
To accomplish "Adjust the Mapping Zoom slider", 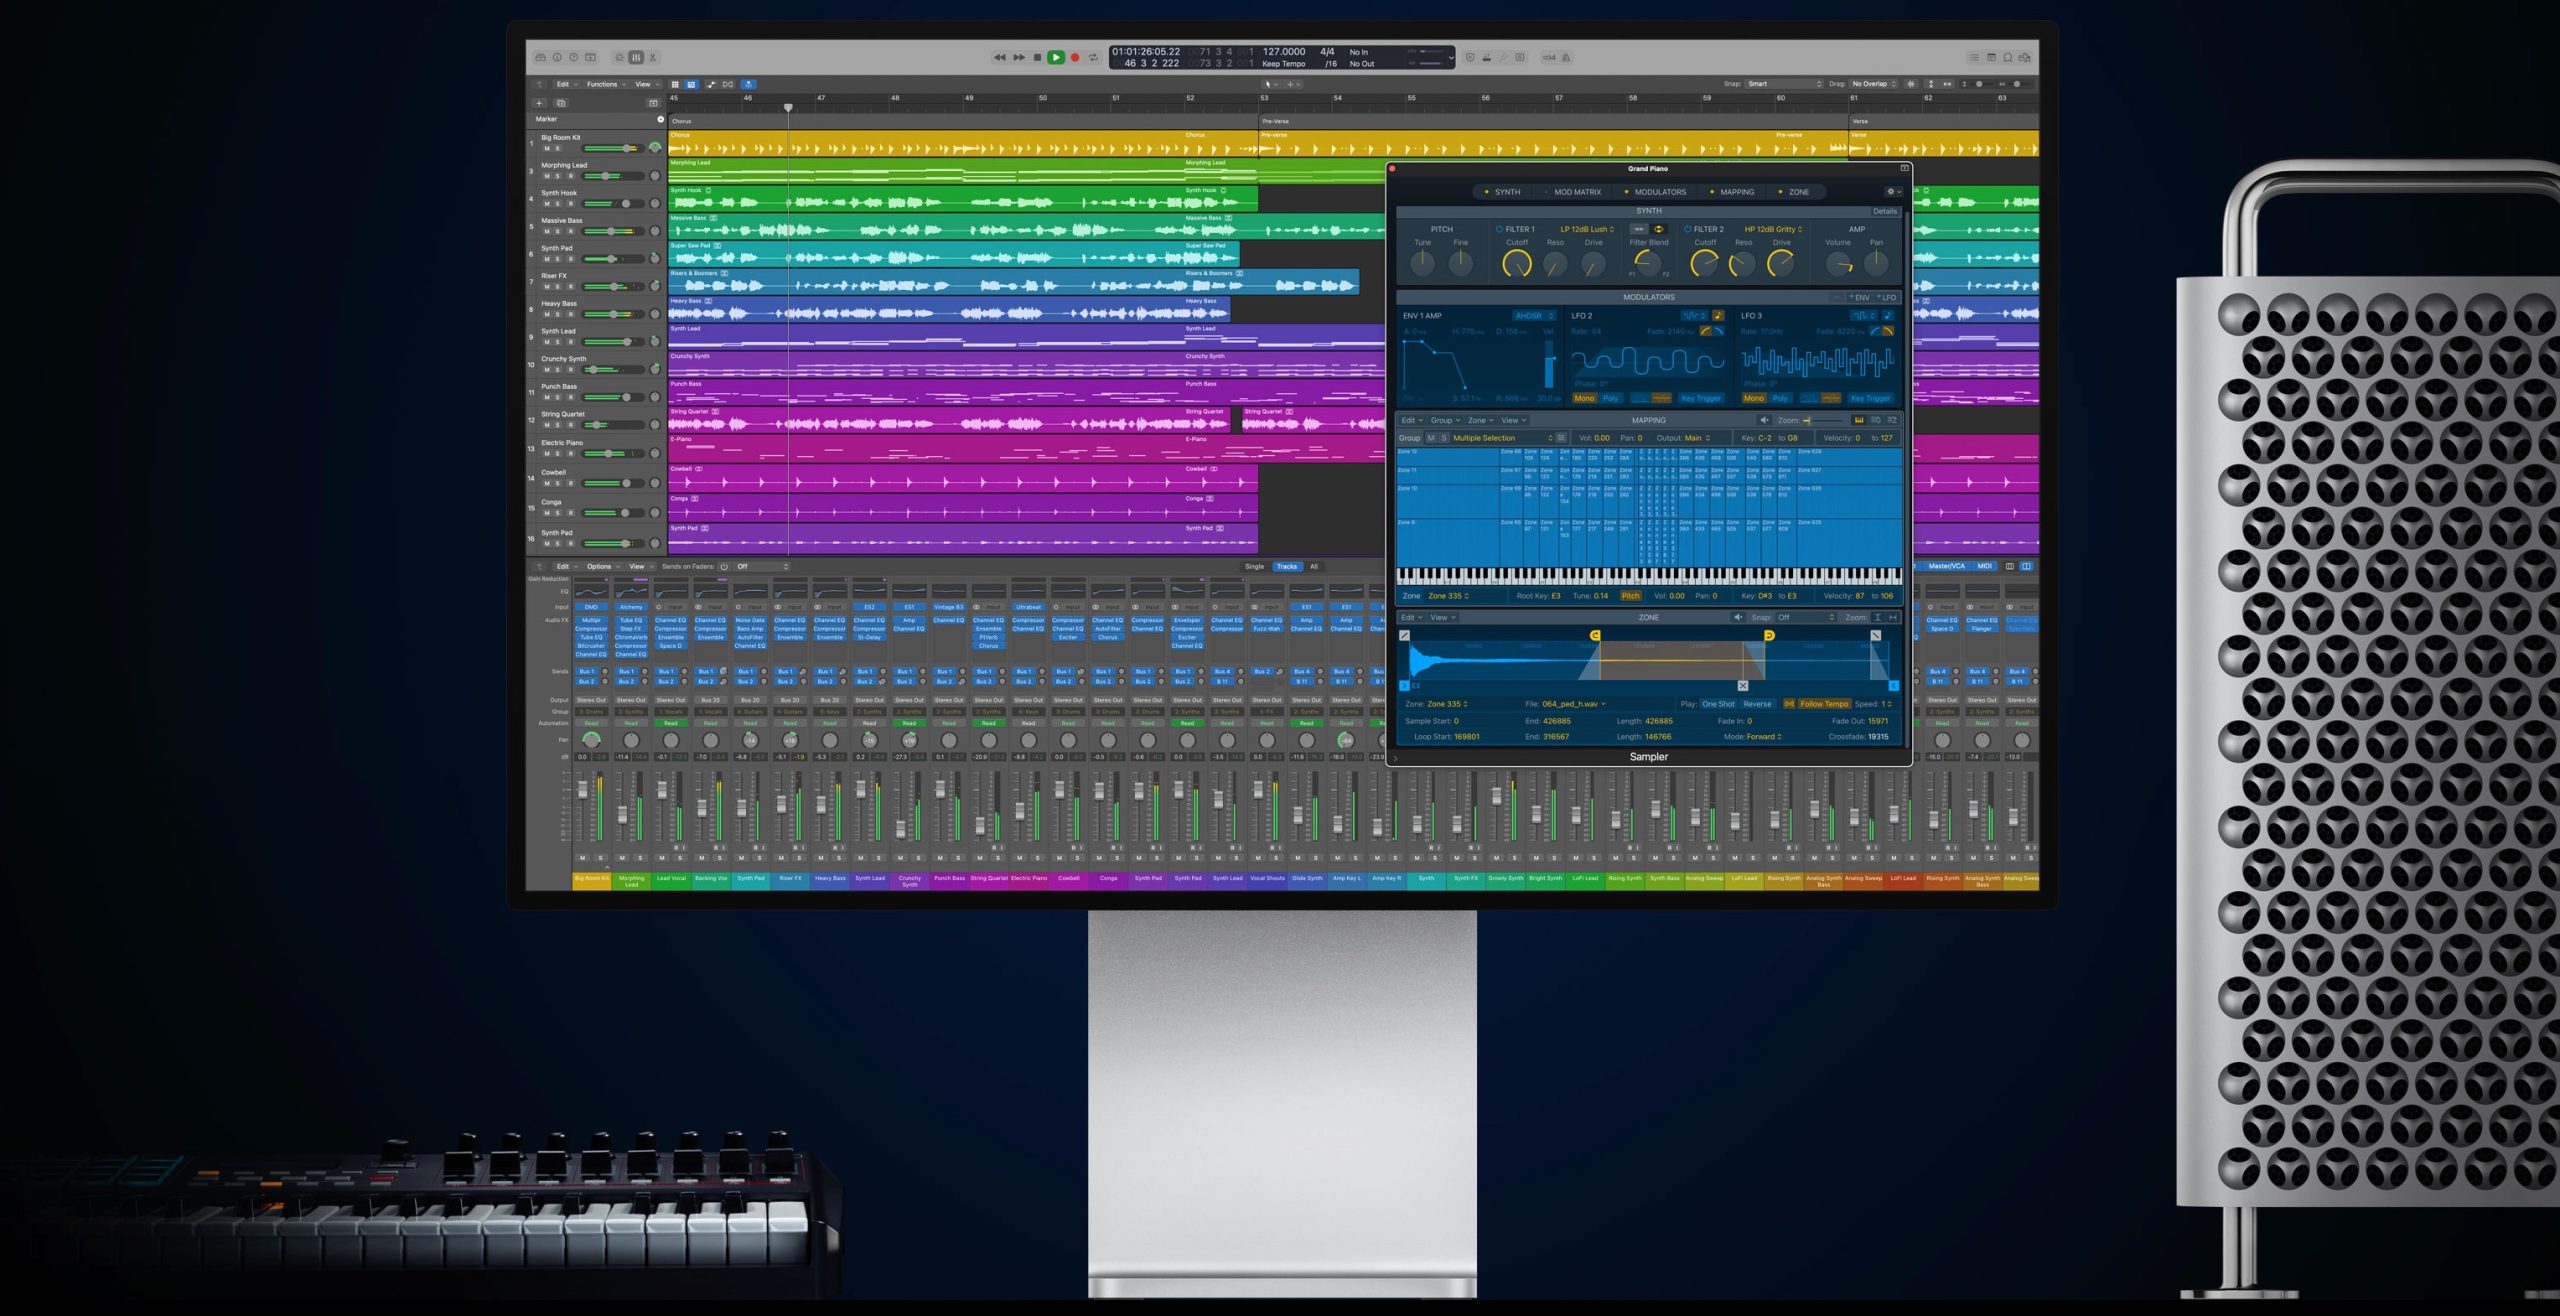I will pyautogui.click(x=1824, y=420).
